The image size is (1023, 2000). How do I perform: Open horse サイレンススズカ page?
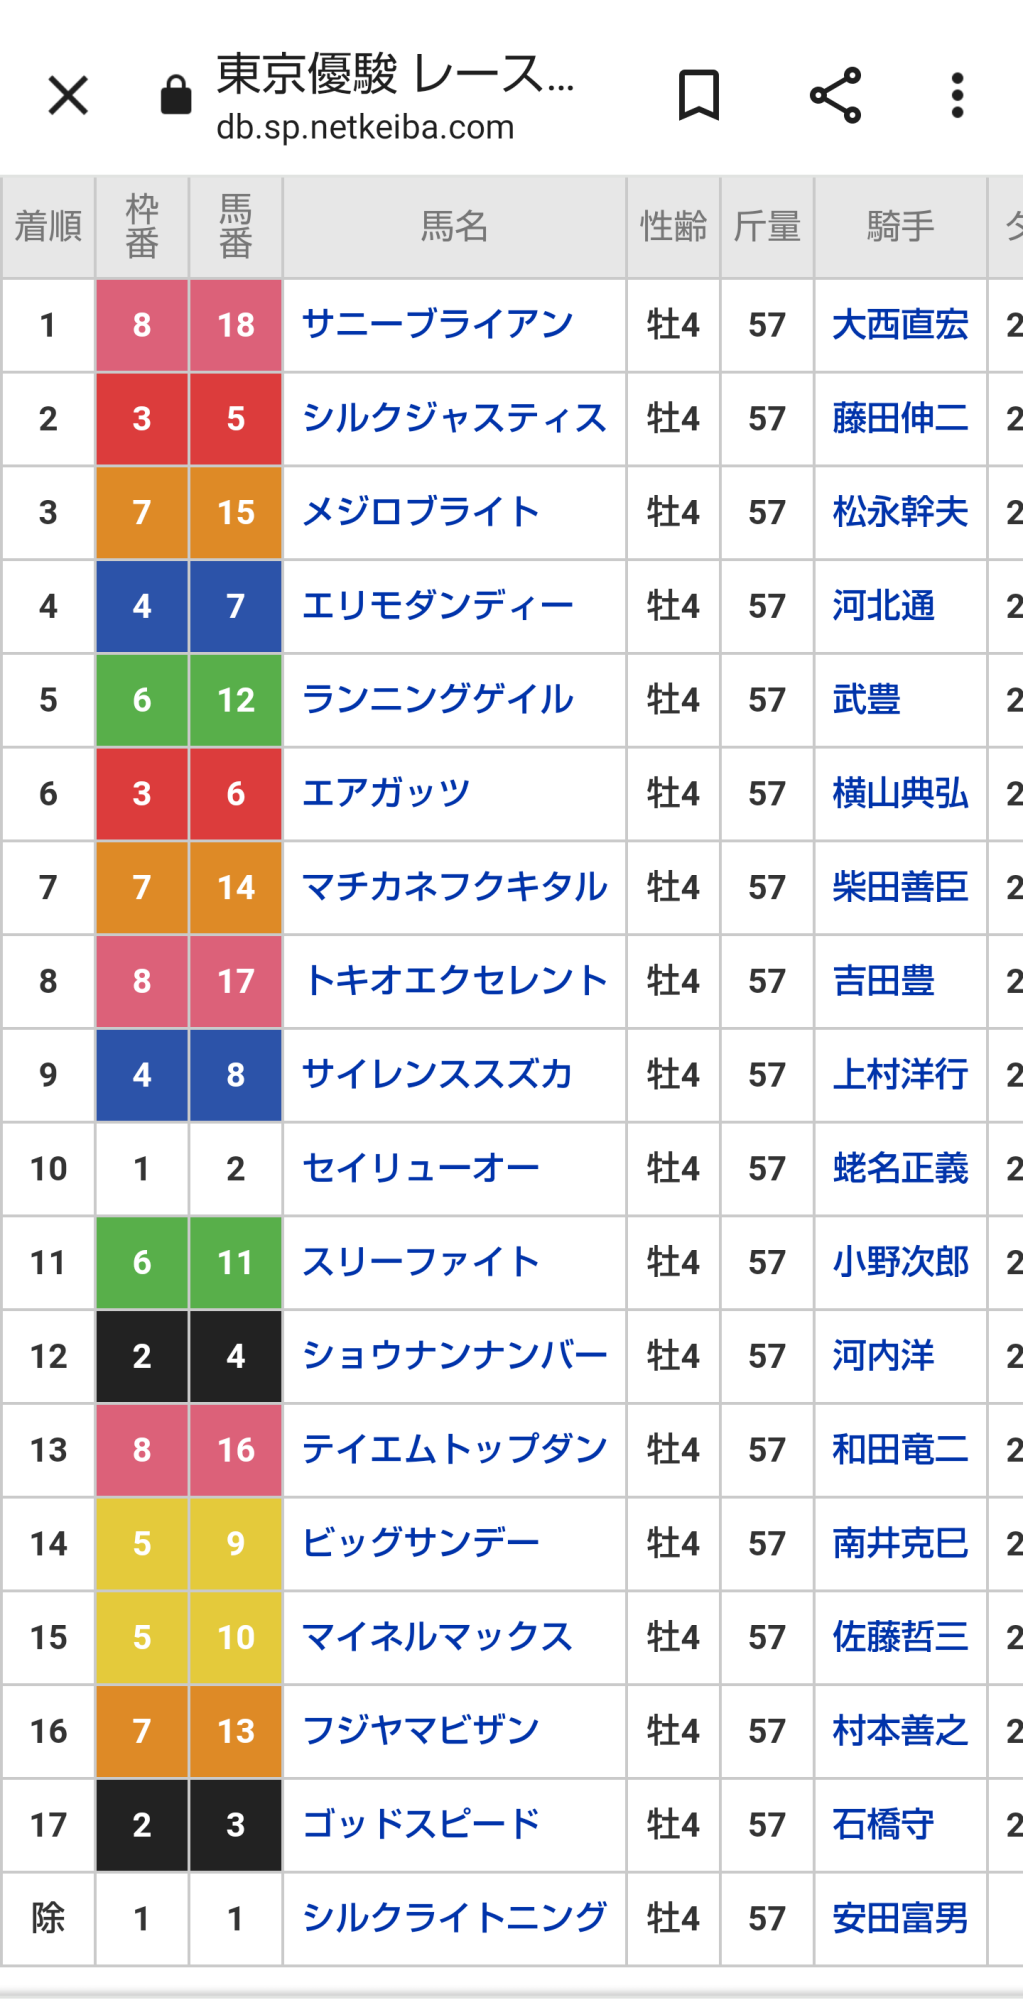point(437,1075)
